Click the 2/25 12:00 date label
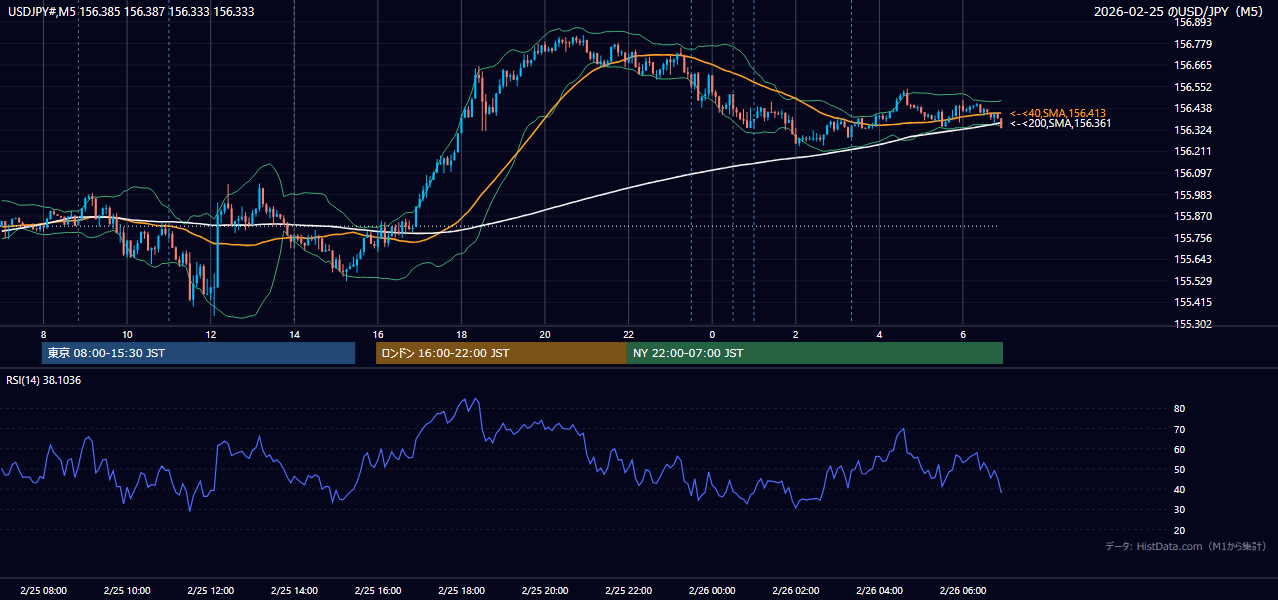Image resolution: width=1278 pixels, height=600 pixels. [211, 591]
